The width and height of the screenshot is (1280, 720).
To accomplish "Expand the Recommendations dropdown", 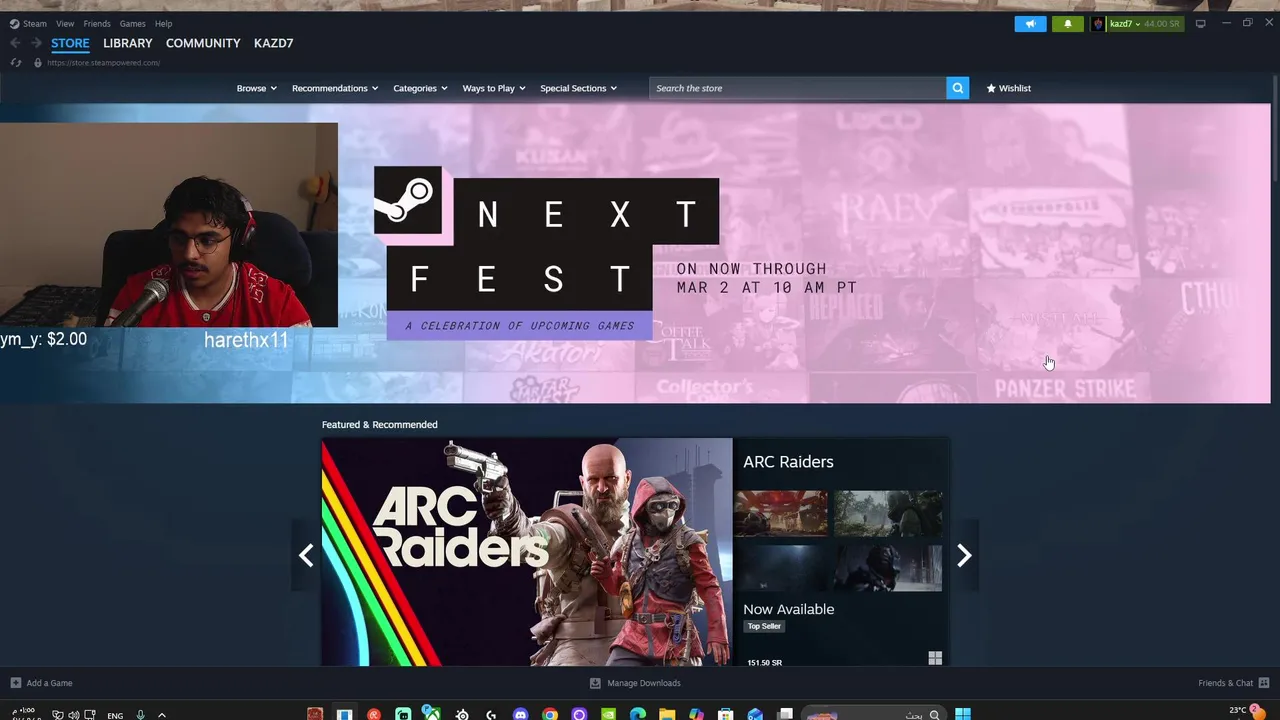I will [x=335, y=88].
